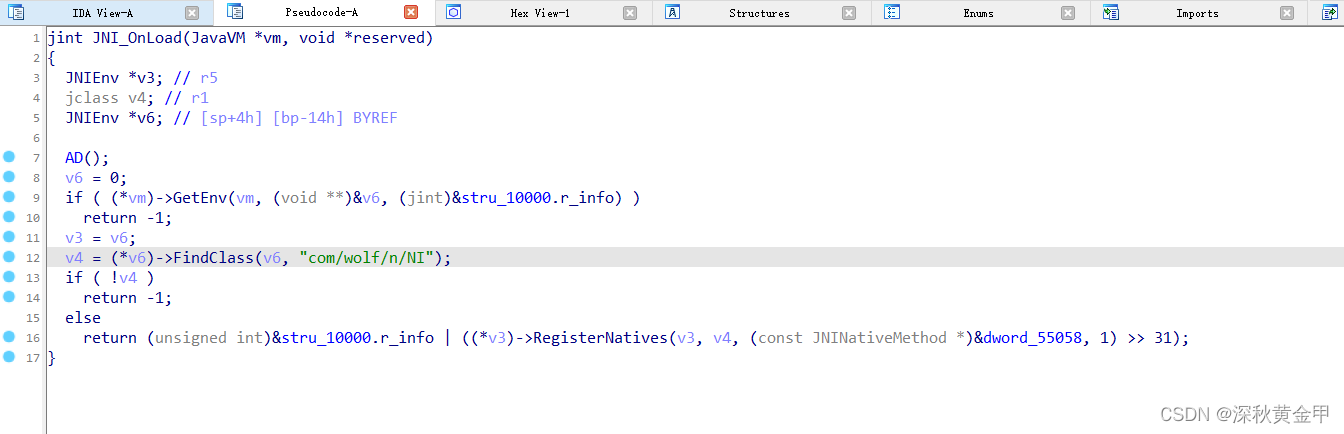Select the Pseudocode-A tab
Image resolution: width=1344 pixels, height=434 pixels.
pos(321,13)
